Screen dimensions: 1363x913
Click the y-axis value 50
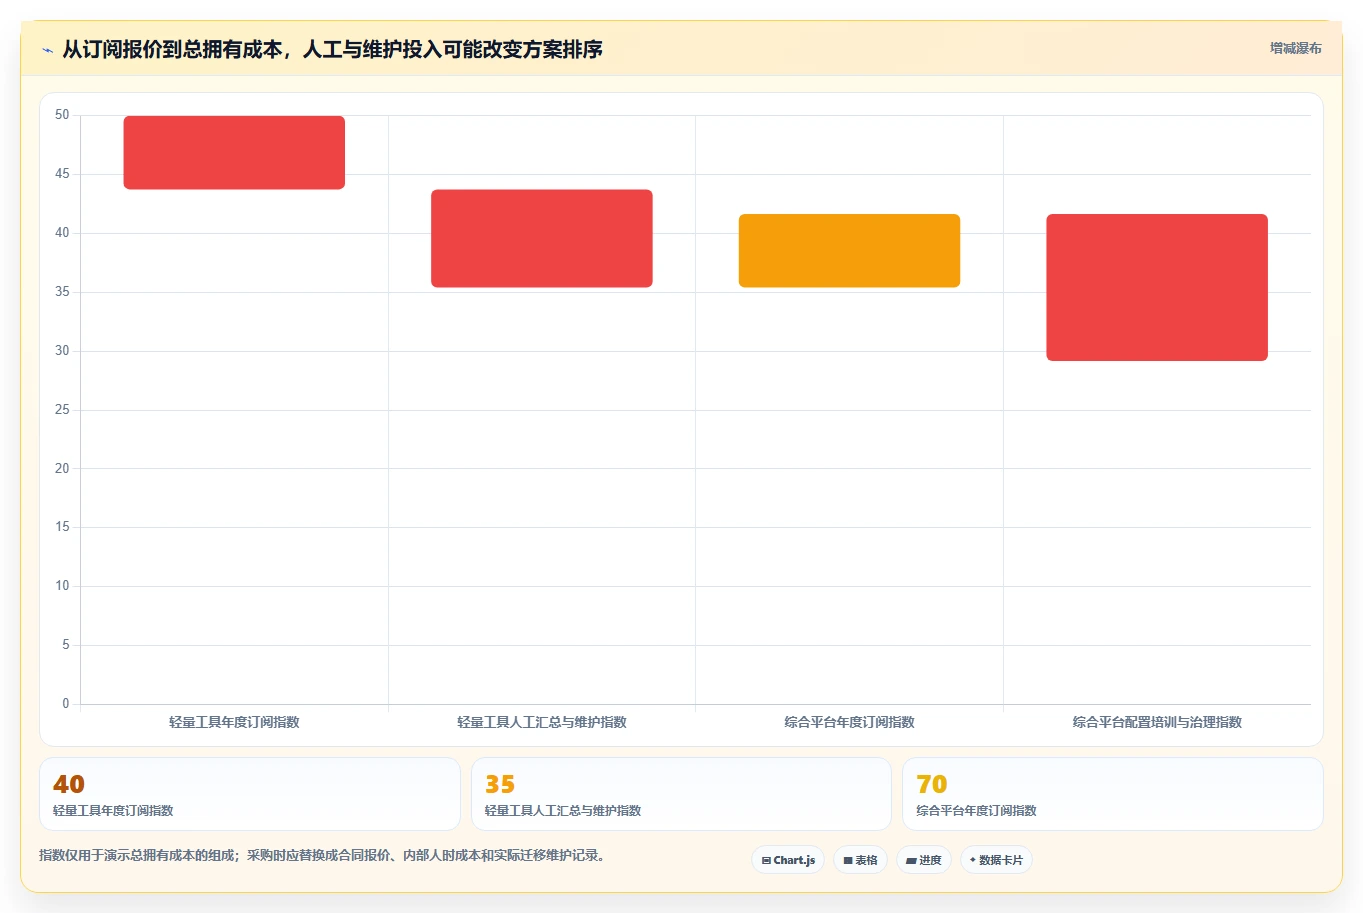[x=62, y=115]
